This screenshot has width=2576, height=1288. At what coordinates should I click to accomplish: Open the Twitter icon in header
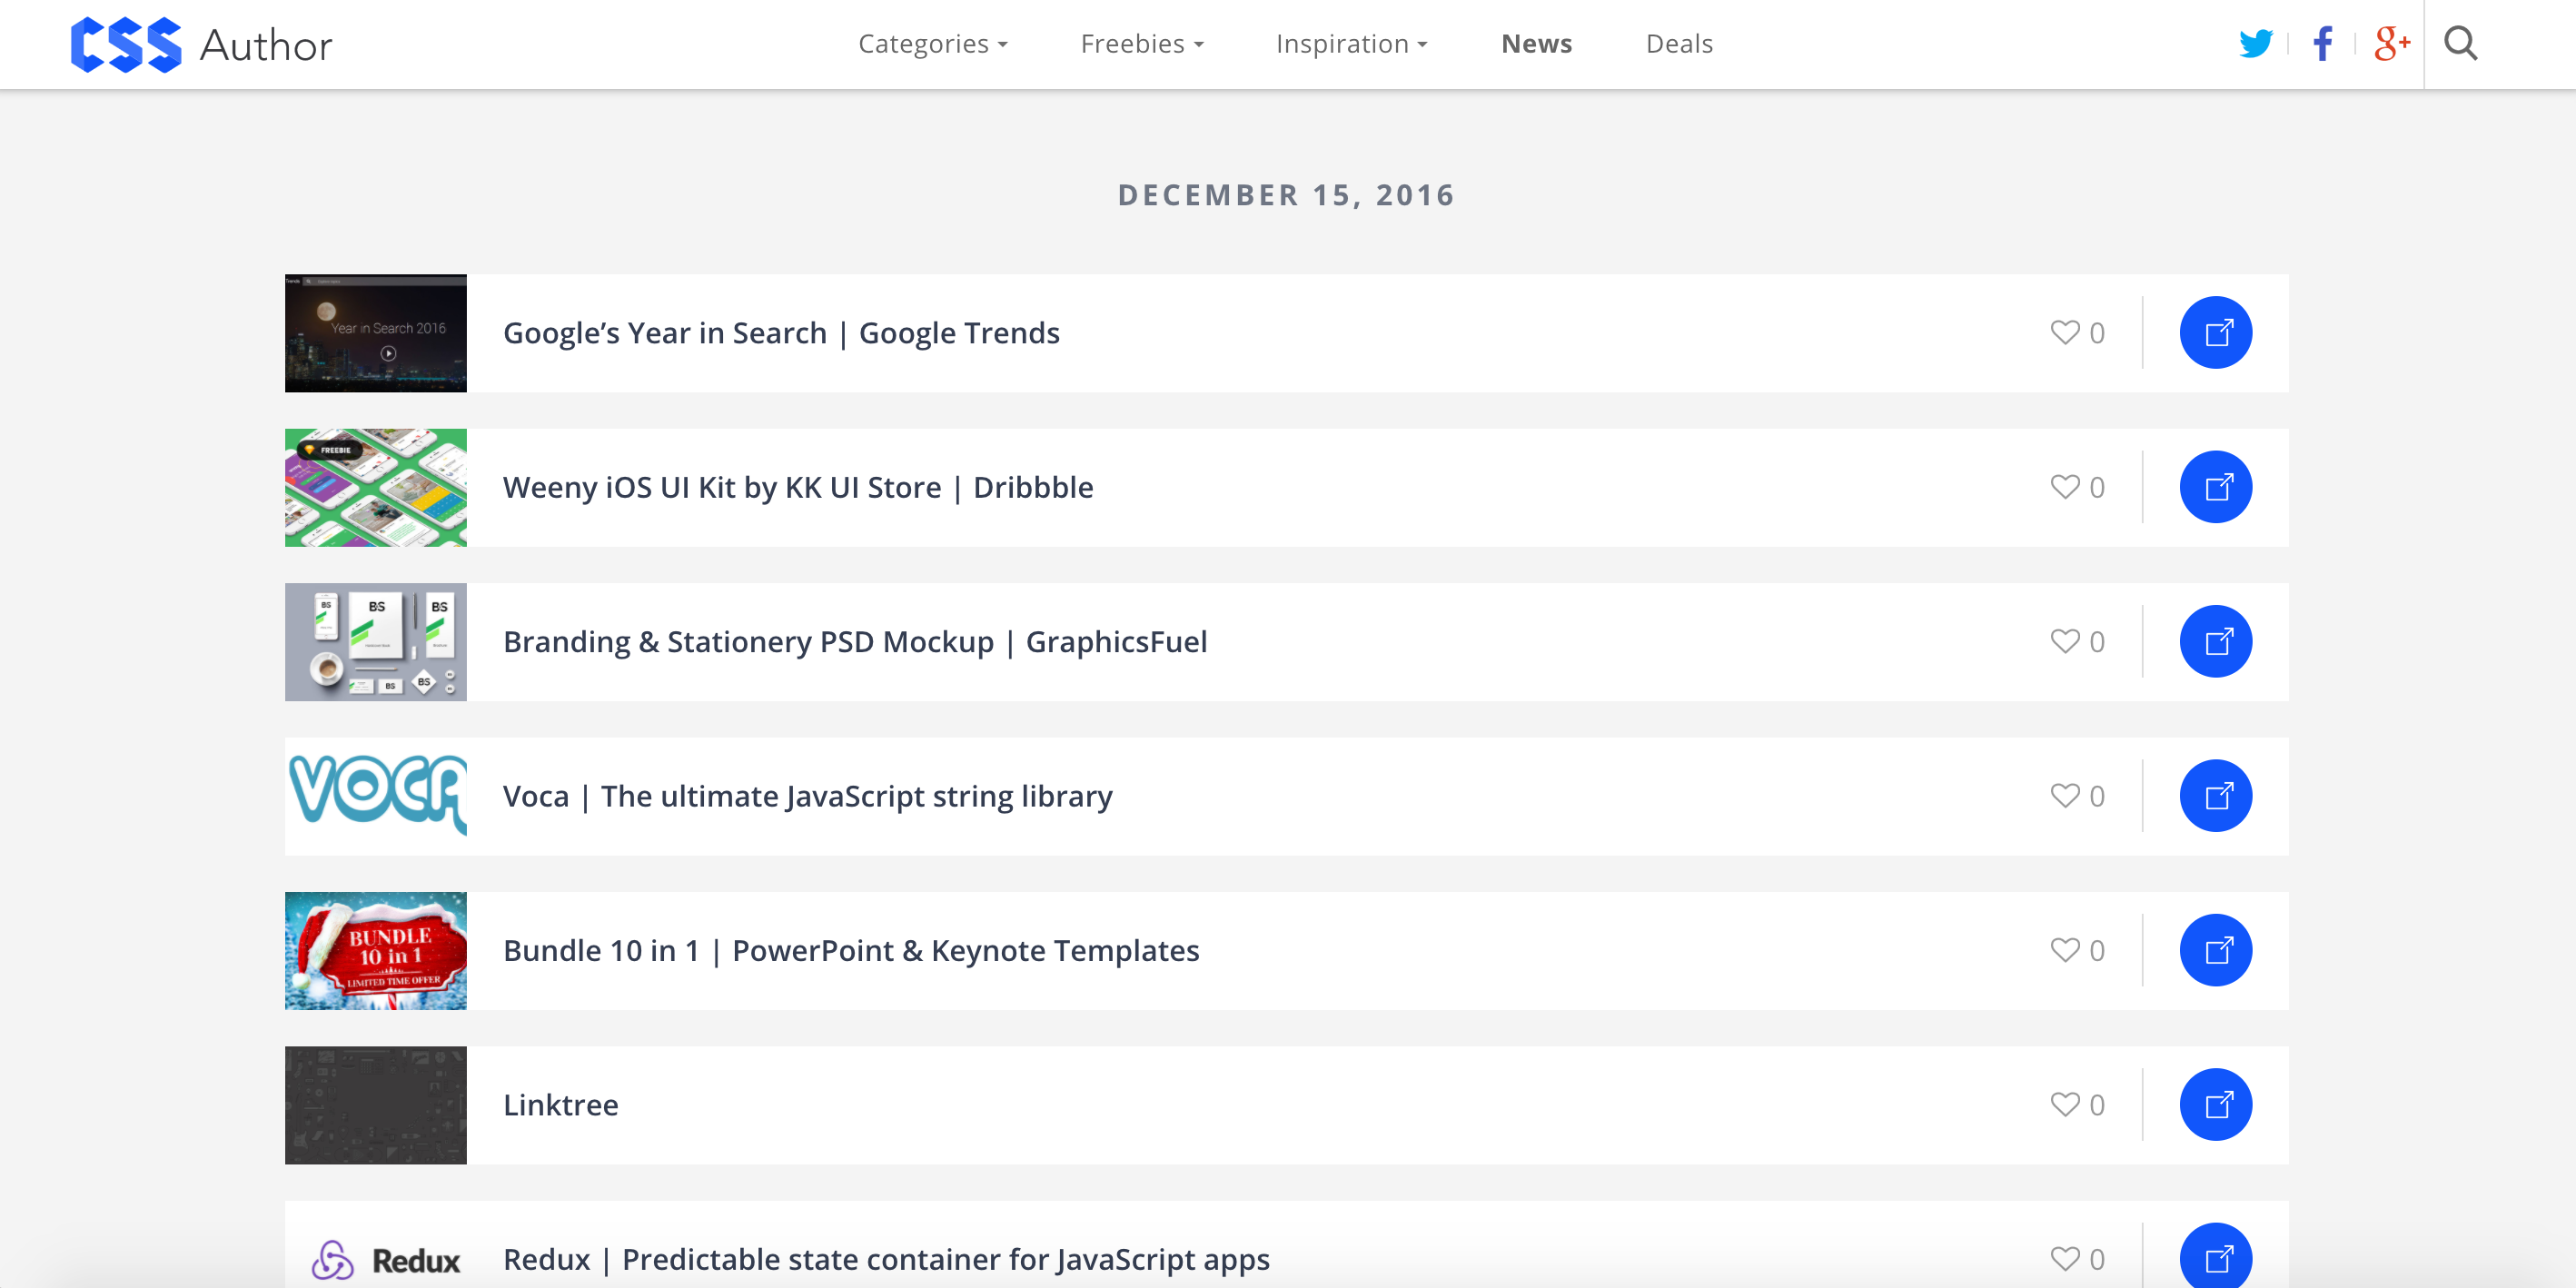2255,43
